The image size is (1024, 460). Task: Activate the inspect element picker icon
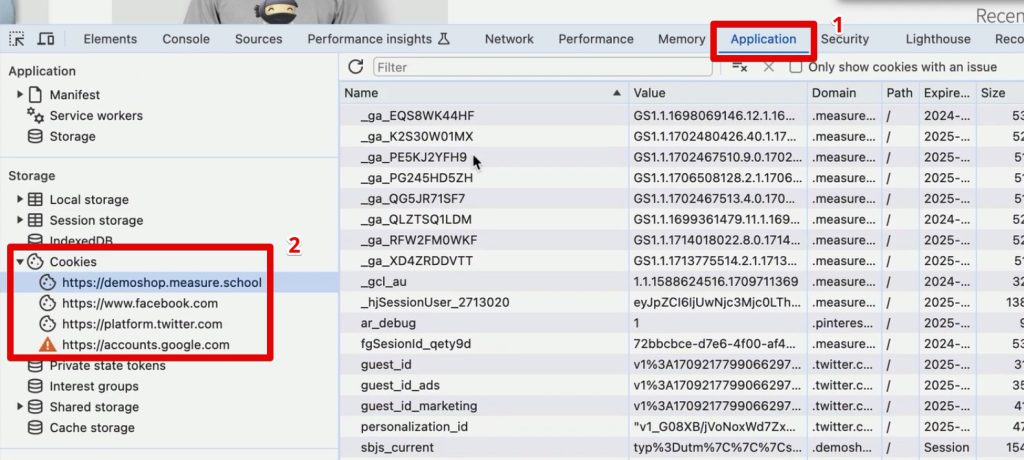tap(17, 39)
